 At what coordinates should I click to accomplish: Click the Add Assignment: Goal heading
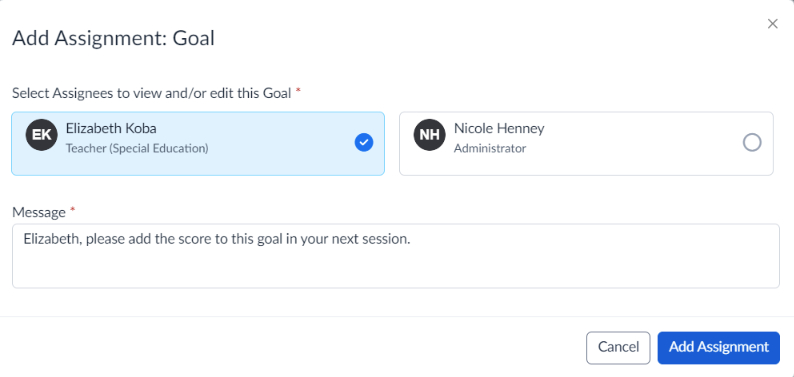click(x=113, y=38)
